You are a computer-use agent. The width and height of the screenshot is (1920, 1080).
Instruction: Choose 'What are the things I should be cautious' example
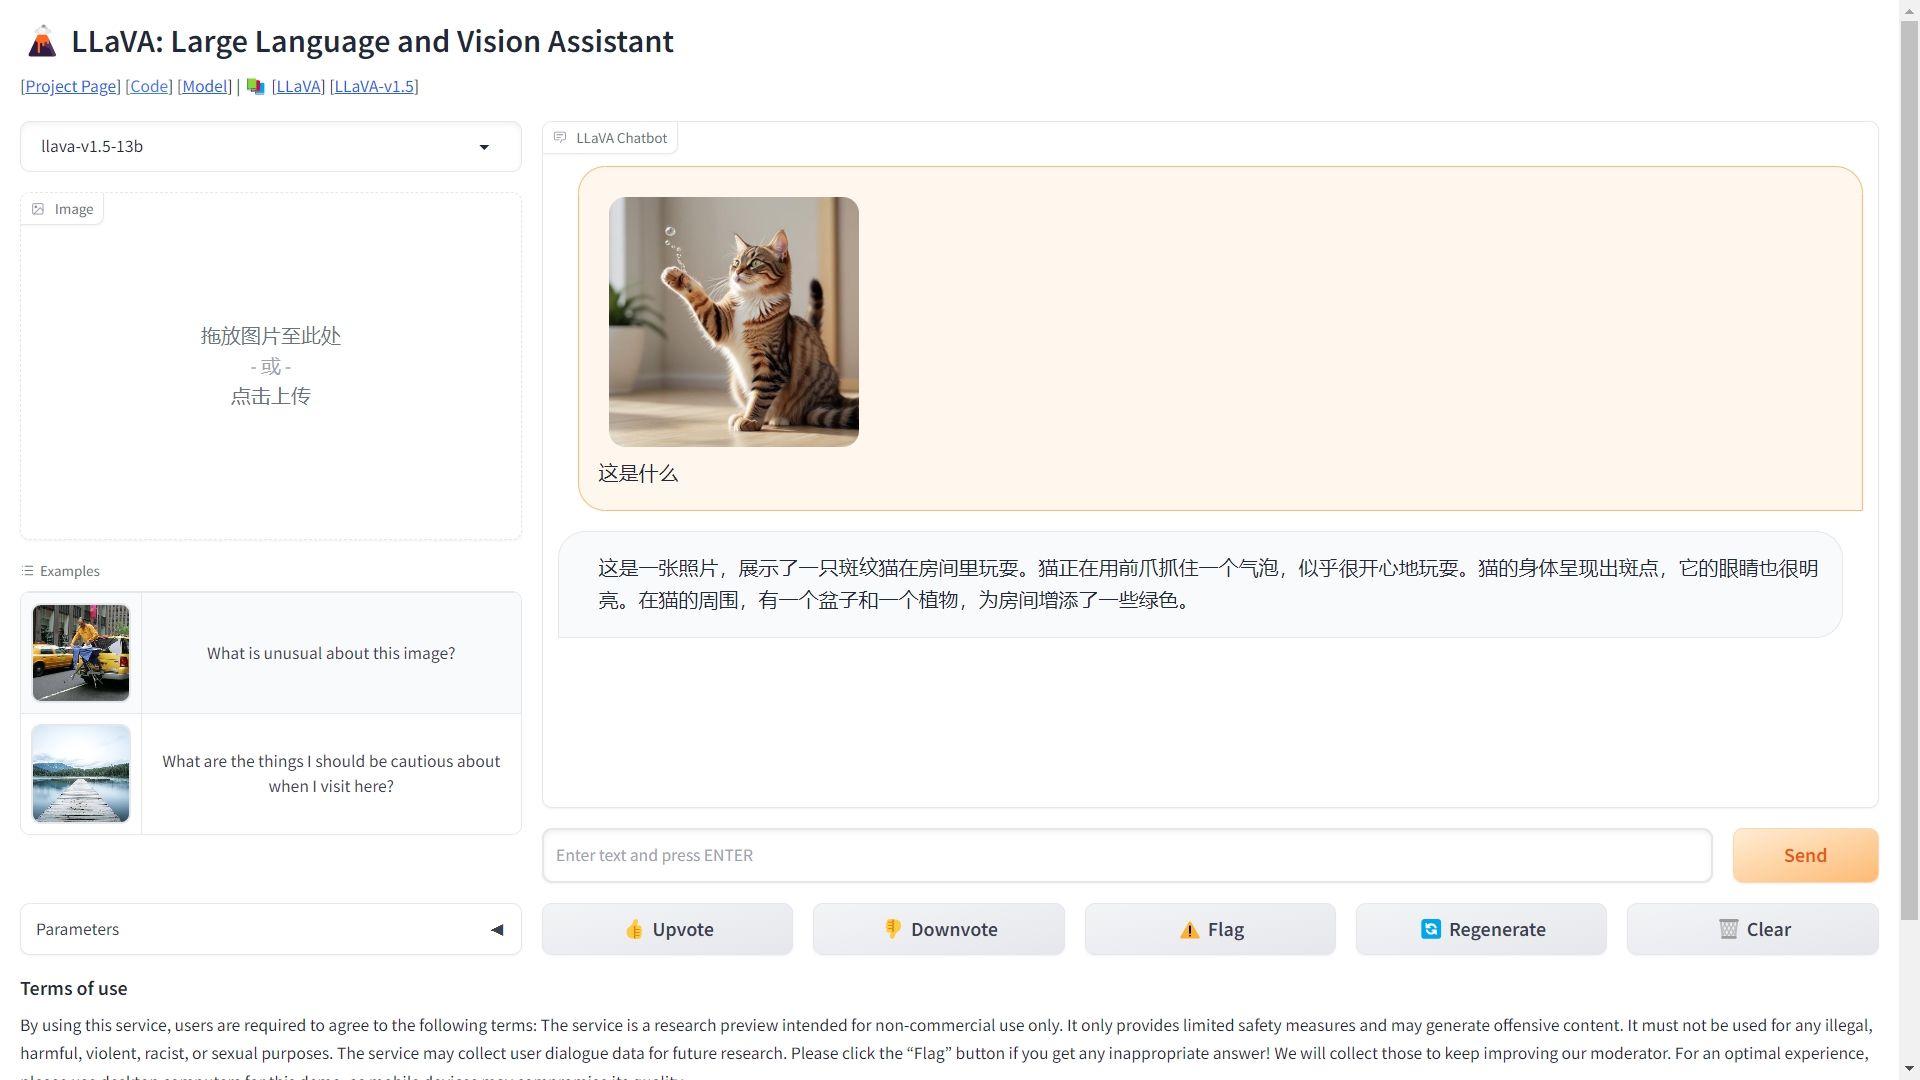point(331,774)
